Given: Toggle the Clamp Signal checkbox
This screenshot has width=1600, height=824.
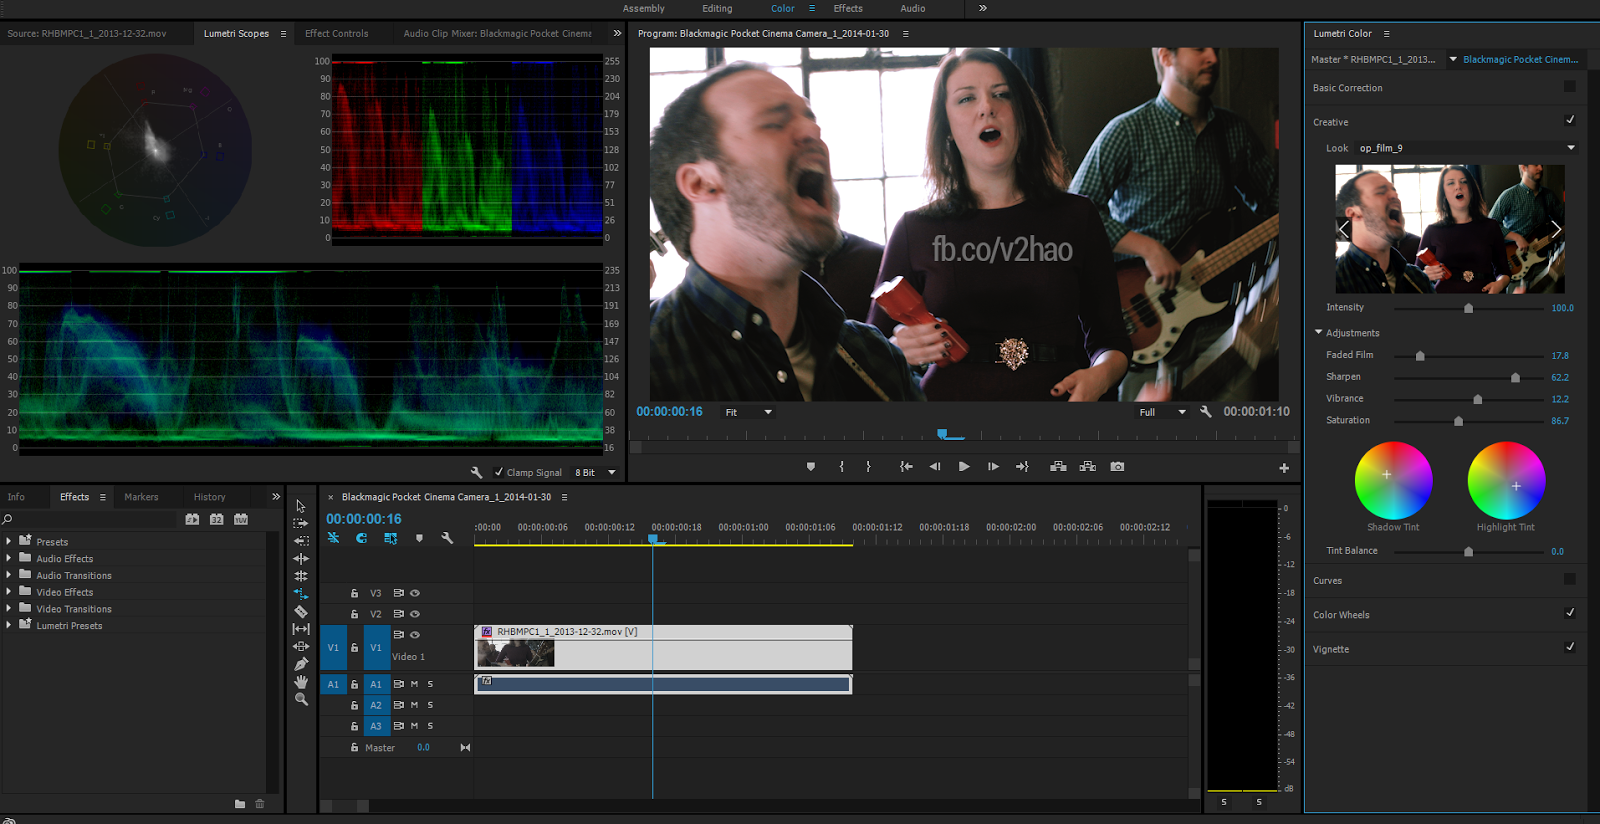Looking at the screenshot, I should (499, 472).
